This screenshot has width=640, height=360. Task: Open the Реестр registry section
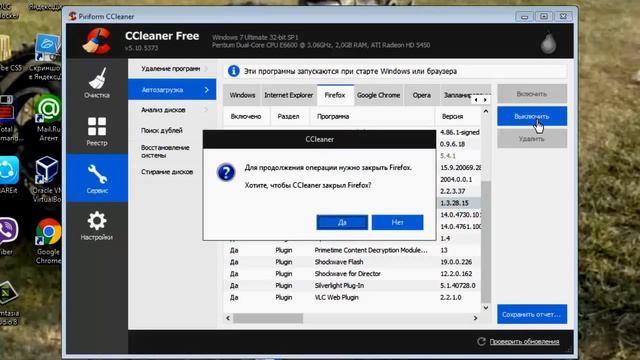(97, 132)
